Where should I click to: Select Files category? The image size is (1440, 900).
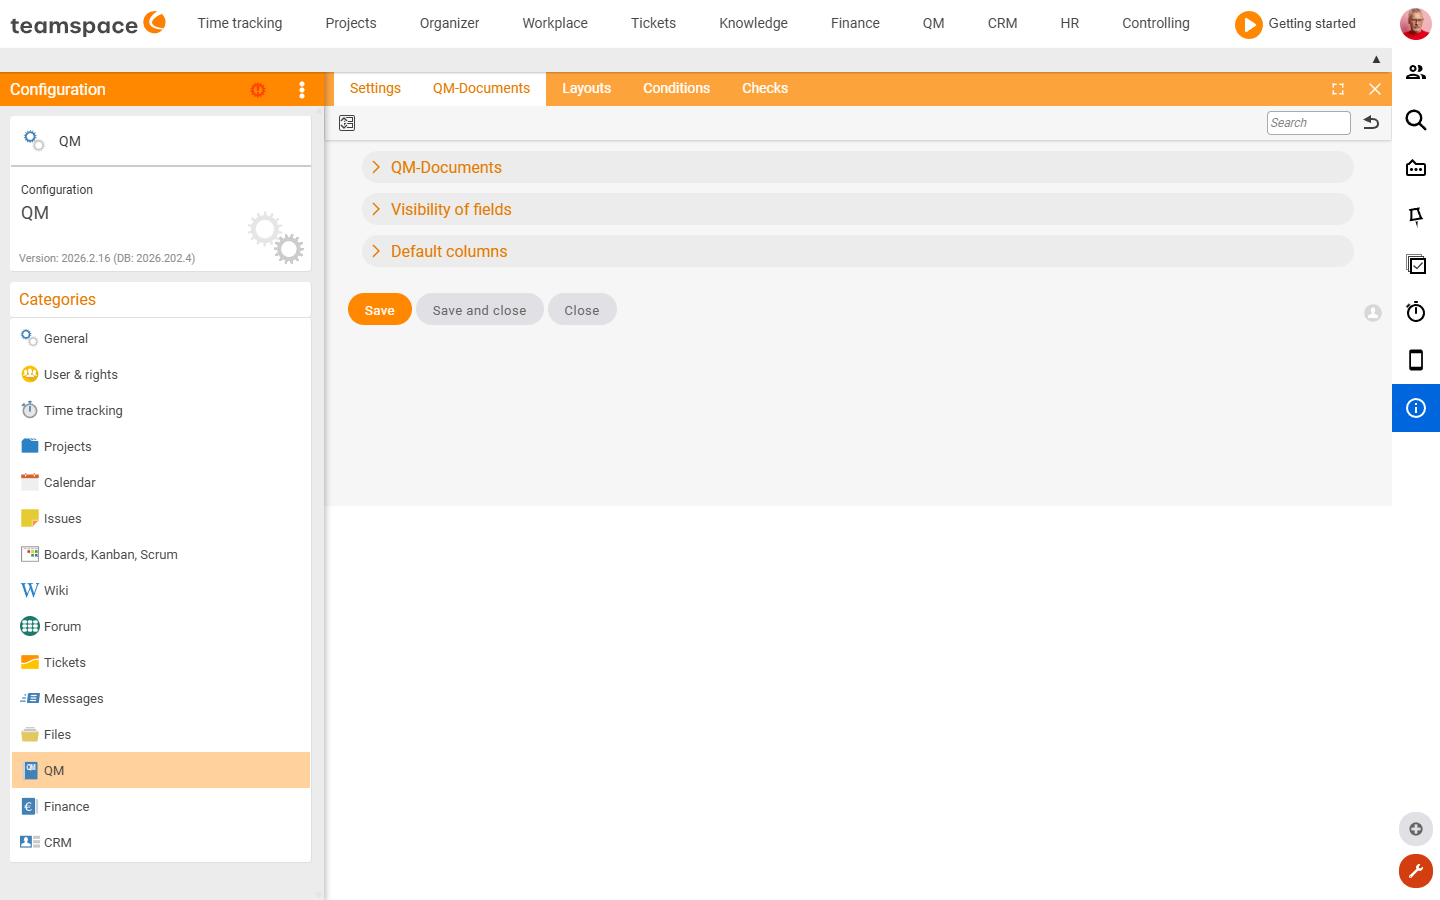pyautogui.click(x=161, y=734)
